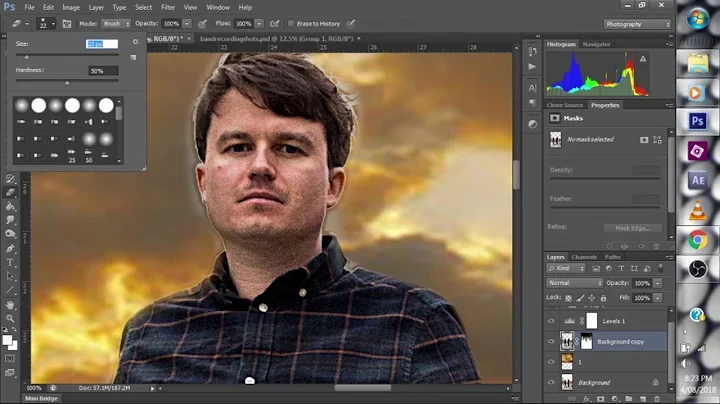
Task: Select the Sponge/Dodge tool
Action: (10, 234)
